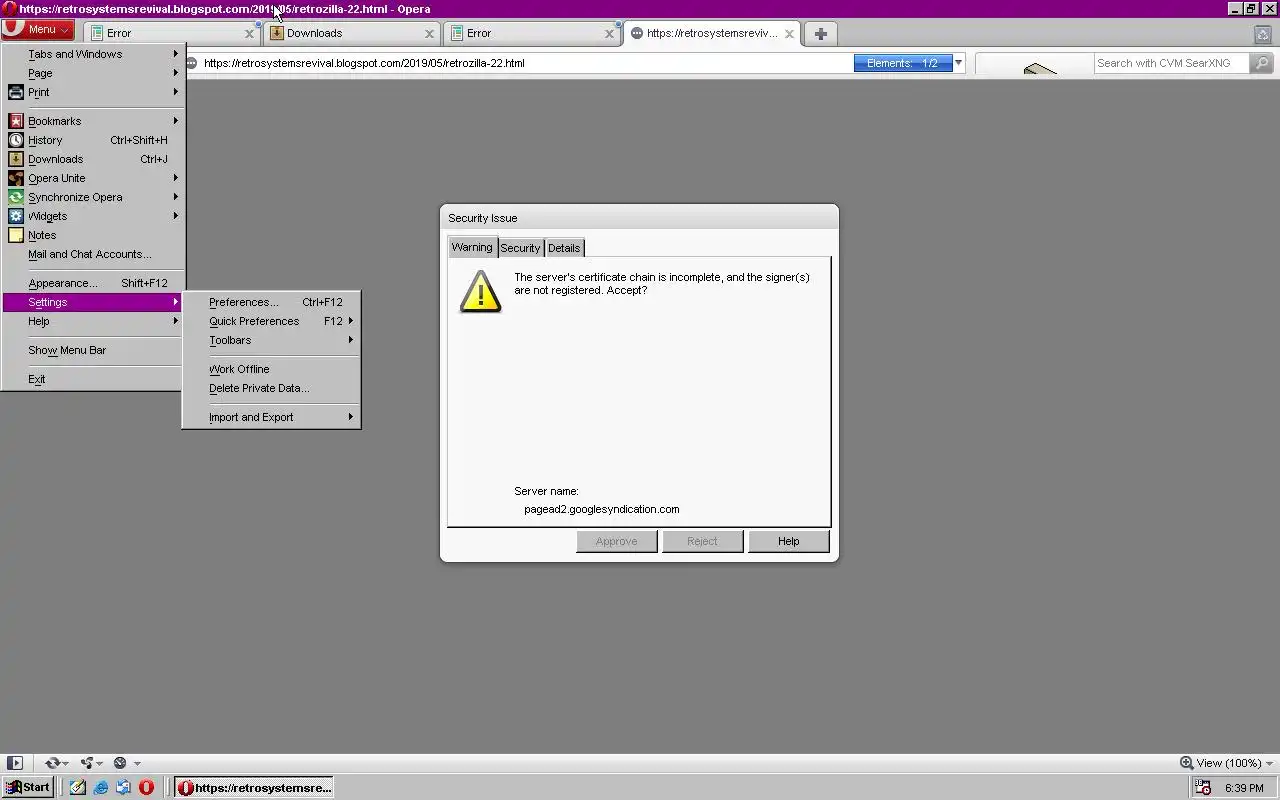Switch to the Downloads browser tab
This screenshot has height=800, width=1280.
(352, 33)
